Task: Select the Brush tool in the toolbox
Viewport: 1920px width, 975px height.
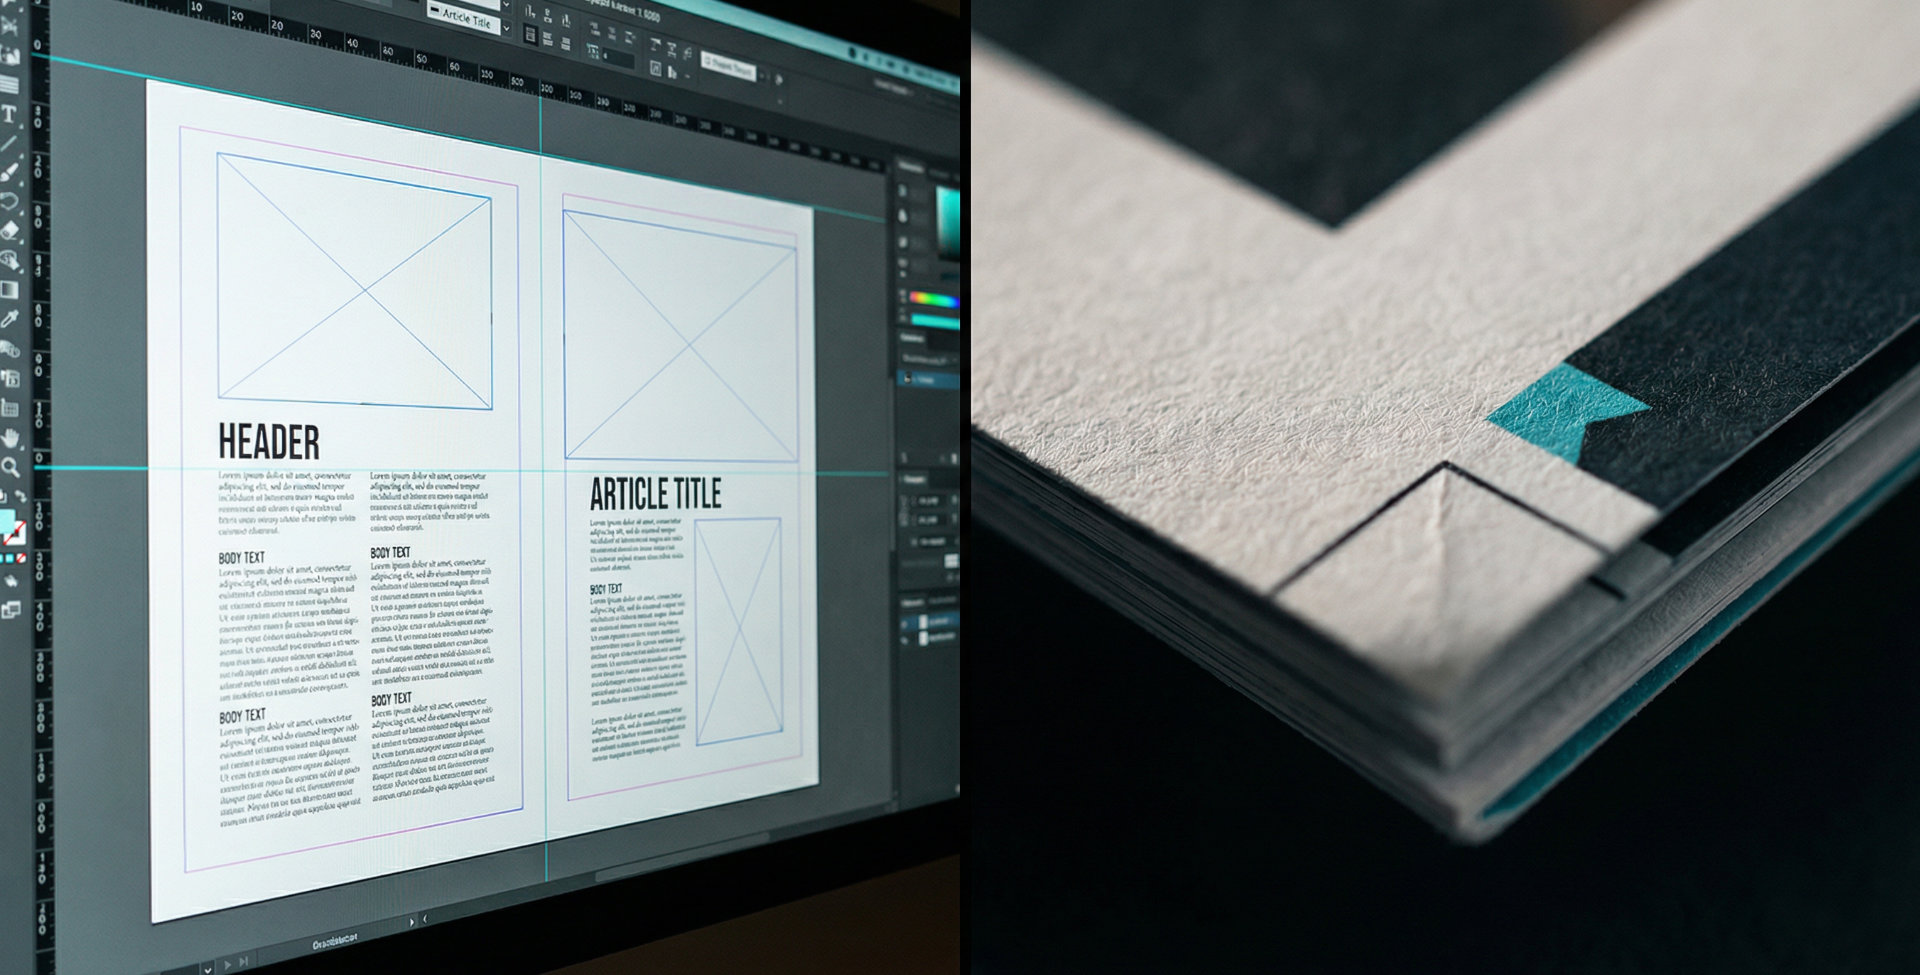Action: 10,172
